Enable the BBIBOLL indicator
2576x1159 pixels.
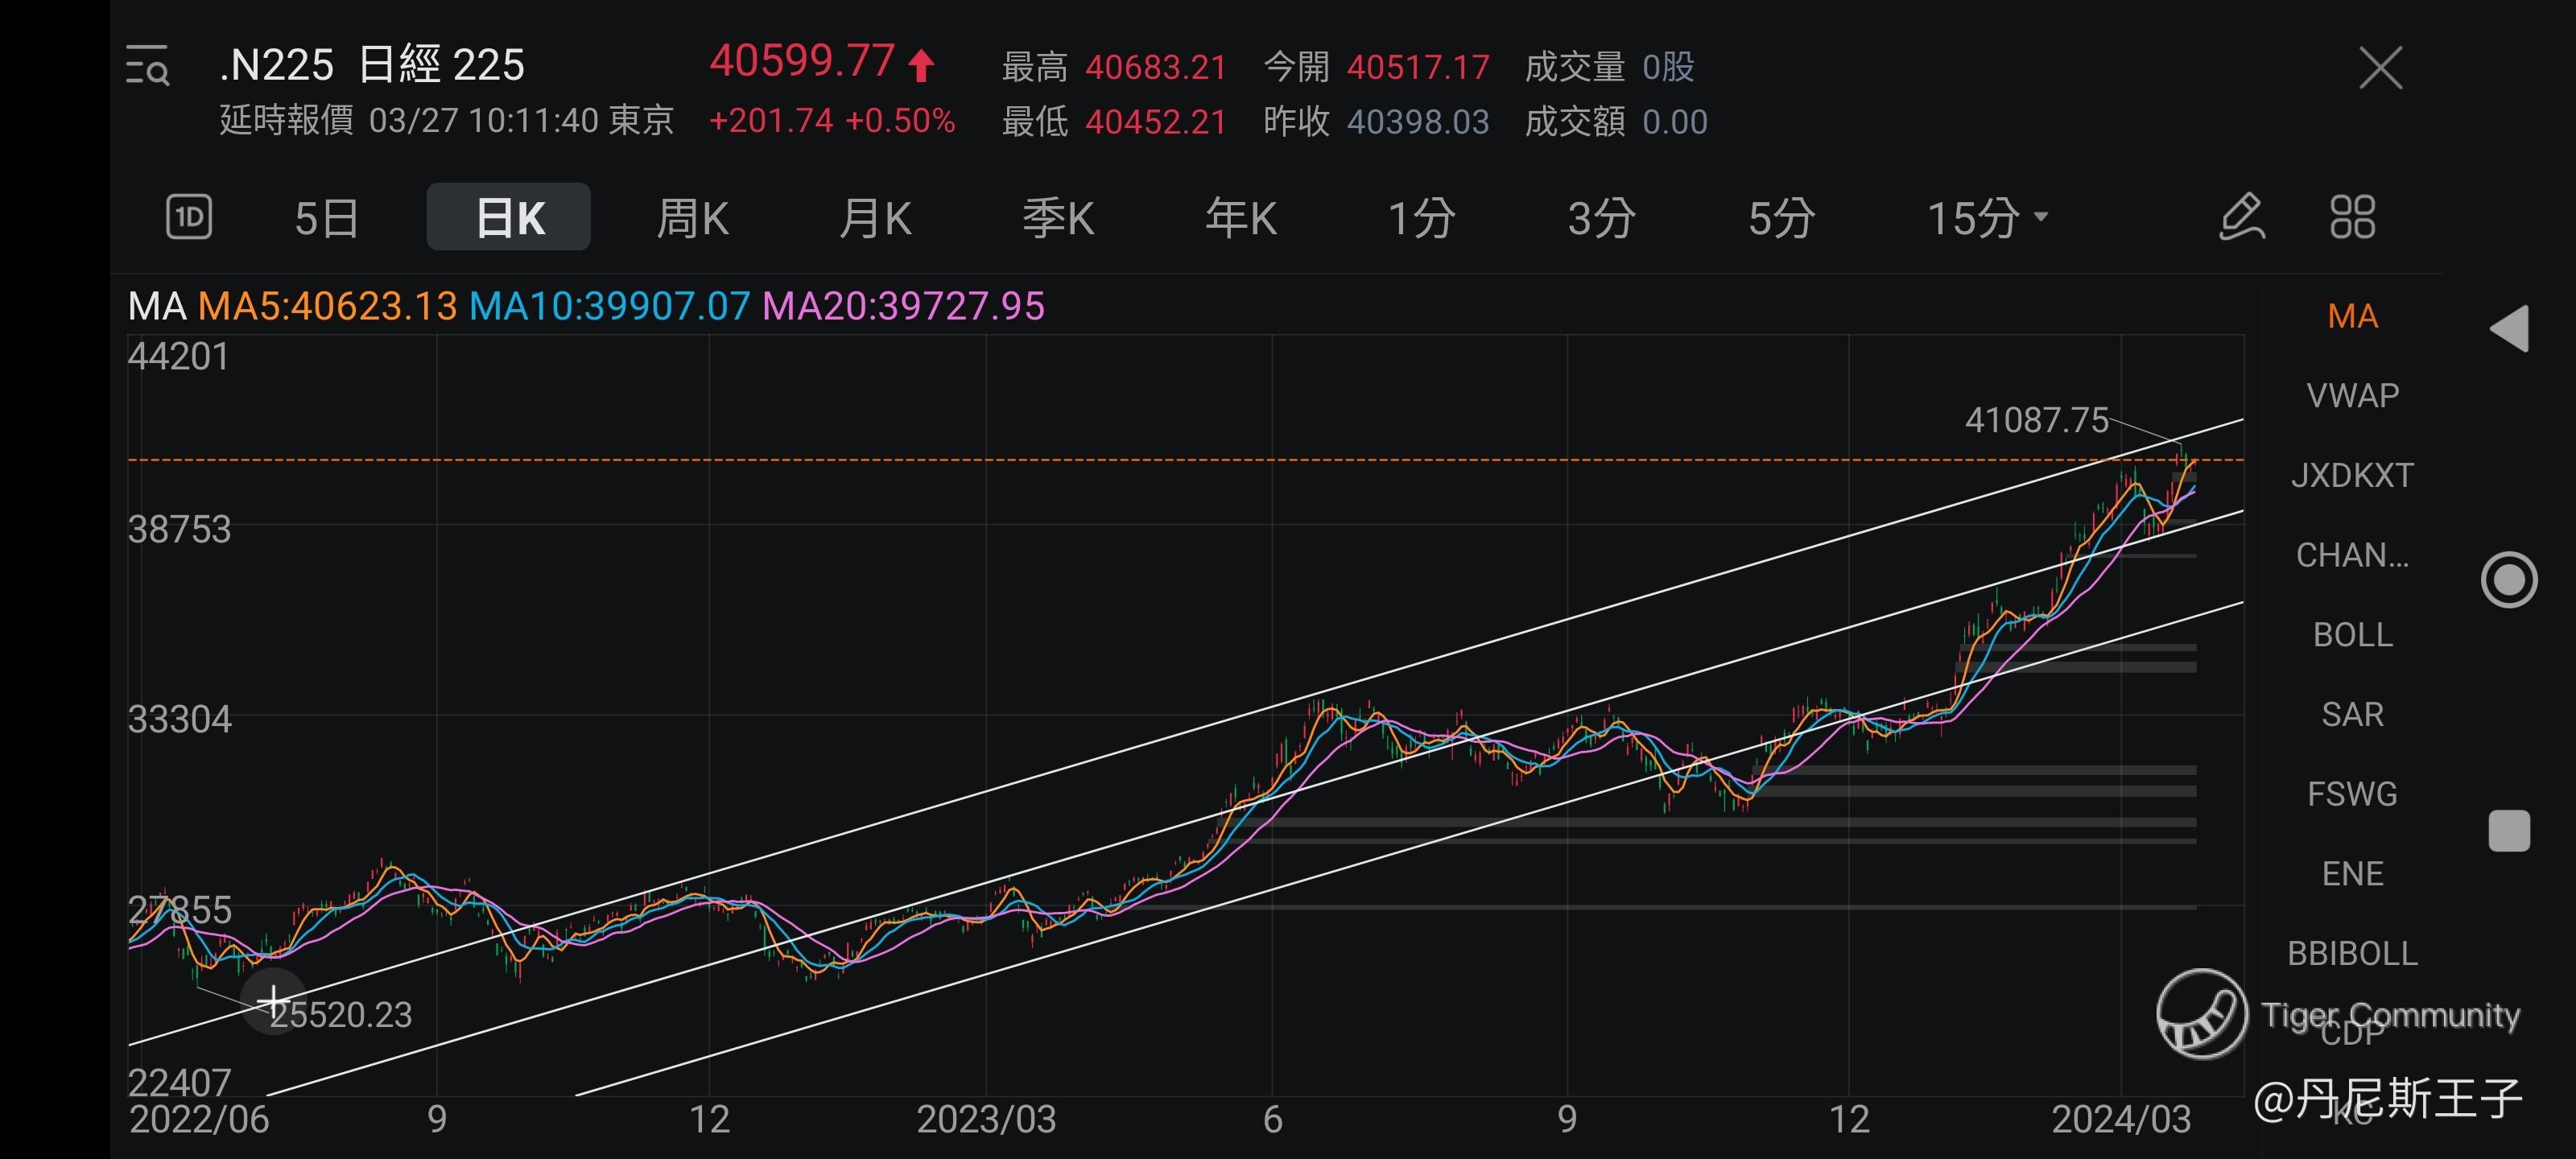click(x=2352, y=953)
